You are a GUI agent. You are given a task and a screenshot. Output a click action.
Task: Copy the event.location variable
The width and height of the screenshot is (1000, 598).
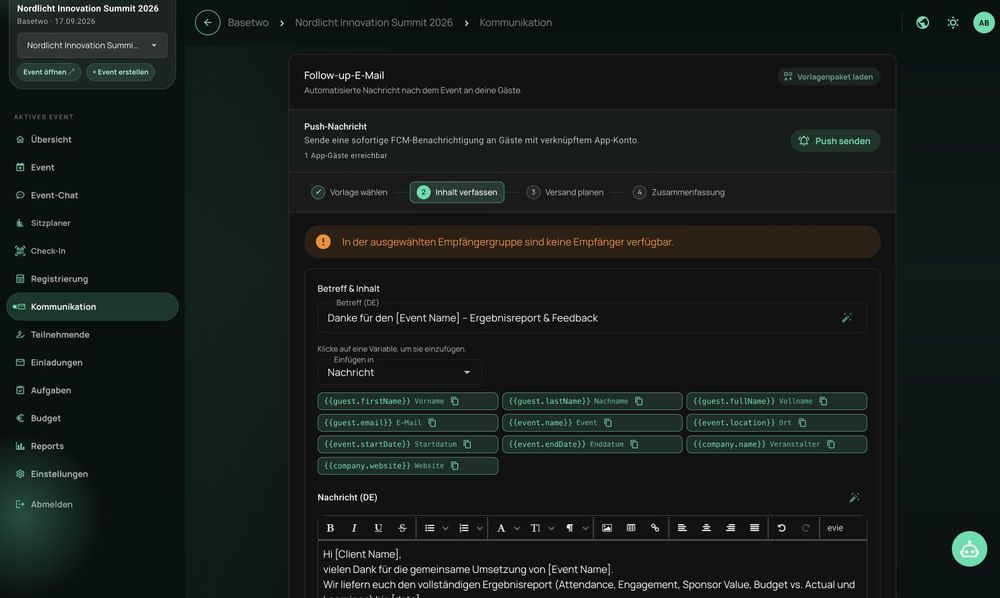[x=802, y=423]
